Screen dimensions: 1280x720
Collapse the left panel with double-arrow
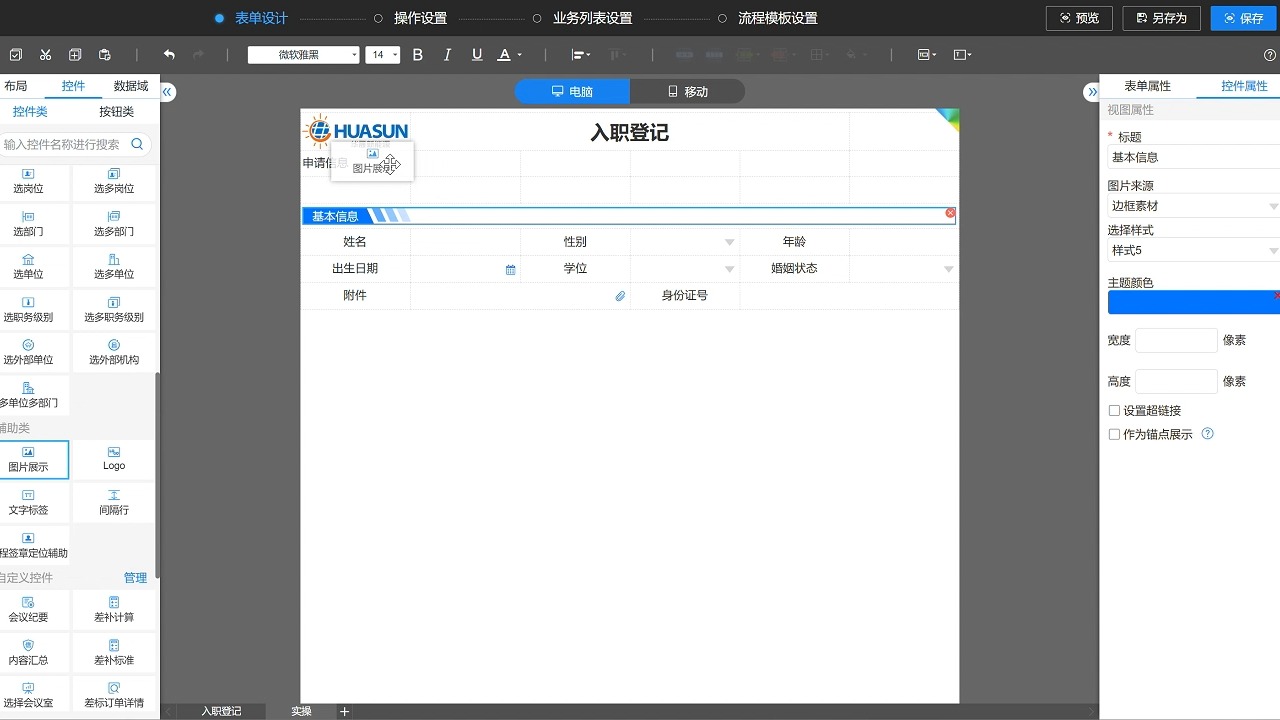(167, 92)
